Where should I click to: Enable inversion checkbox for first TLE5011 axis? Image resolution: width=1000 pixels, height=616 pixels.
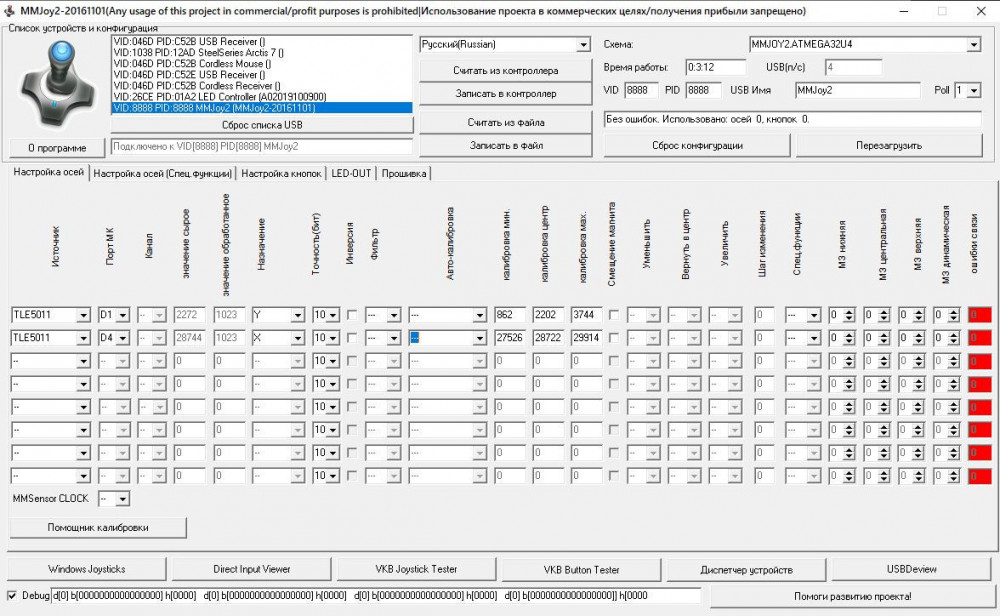tap(352, 315)
